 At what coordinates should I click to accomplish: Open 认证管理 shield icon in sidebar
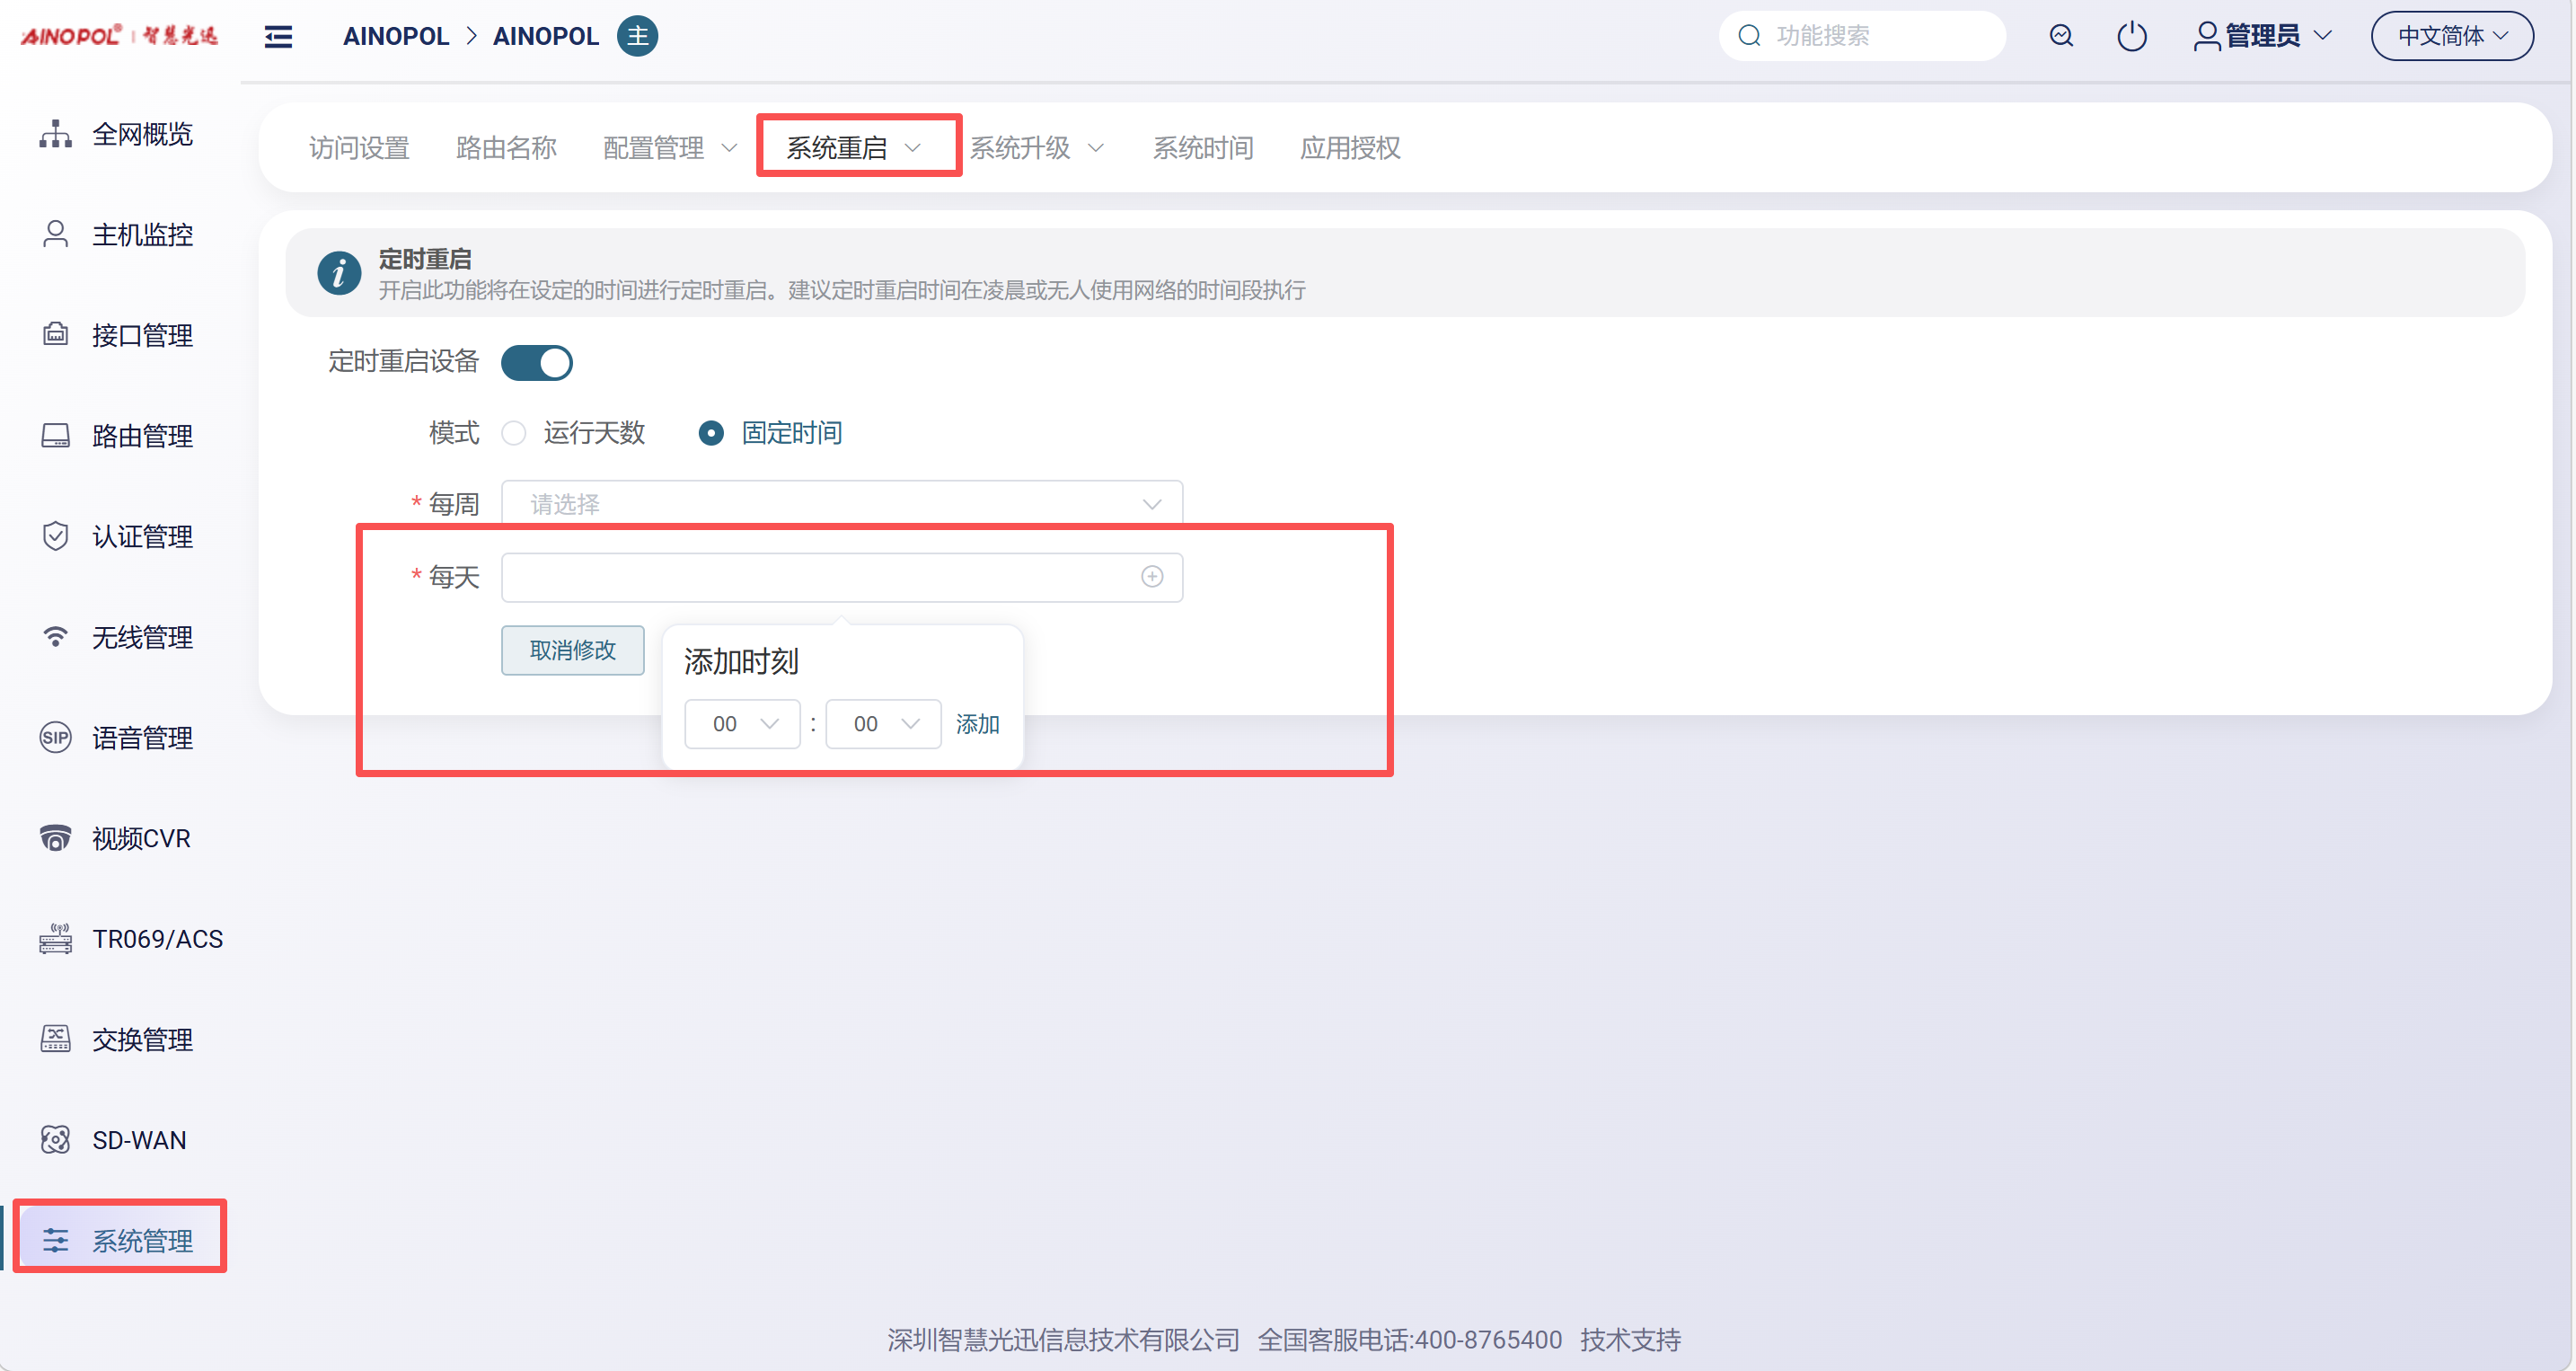click(x=55, y=537)
